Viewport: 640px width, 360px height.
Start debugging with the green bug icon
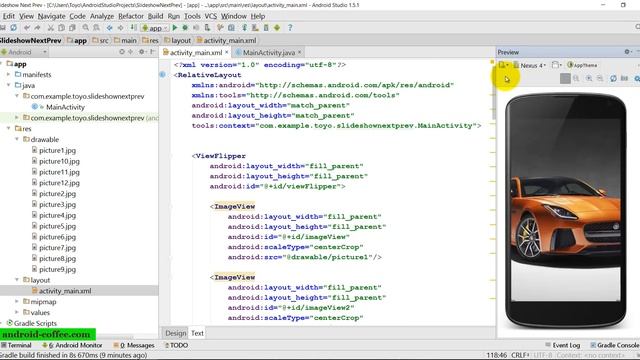pos(185,28)
